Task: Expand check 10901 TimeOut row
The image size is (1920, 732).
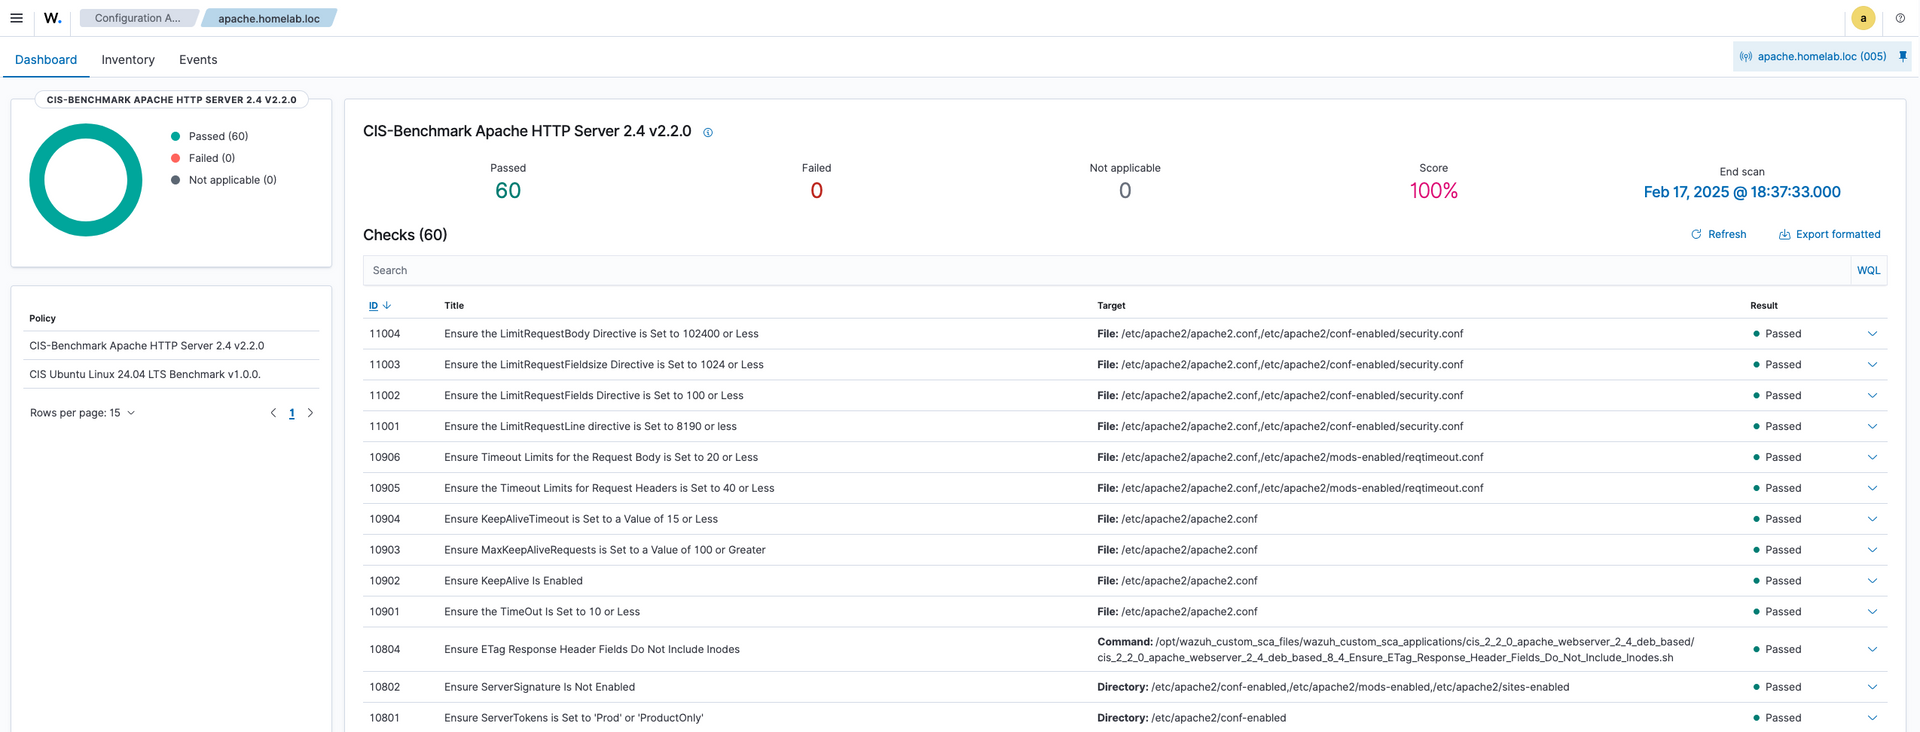Action: 1872,612
